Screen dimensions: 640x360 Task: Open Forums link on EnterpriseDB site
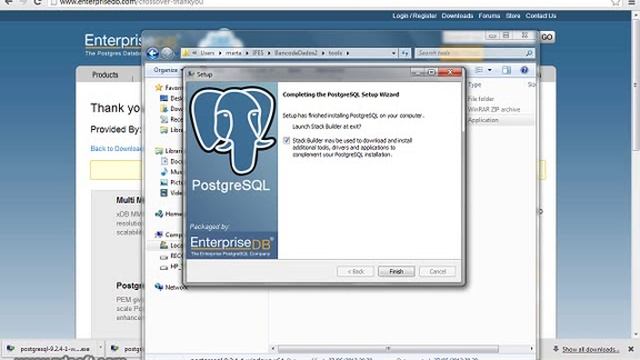coord(489,16)
